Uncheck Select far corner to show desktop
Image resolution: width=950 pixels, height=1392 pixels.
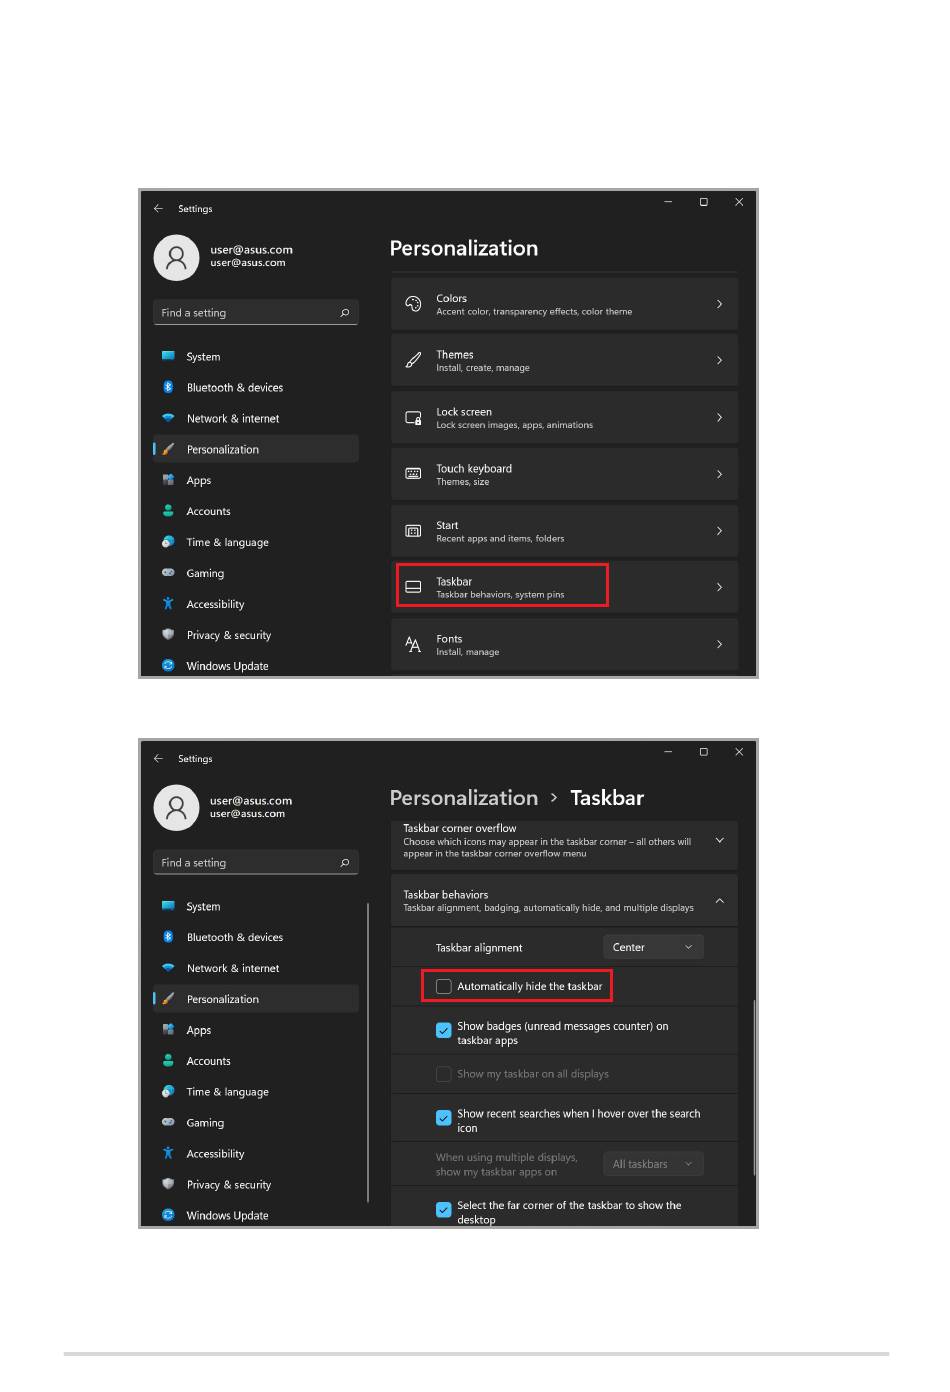[444, 1210]
